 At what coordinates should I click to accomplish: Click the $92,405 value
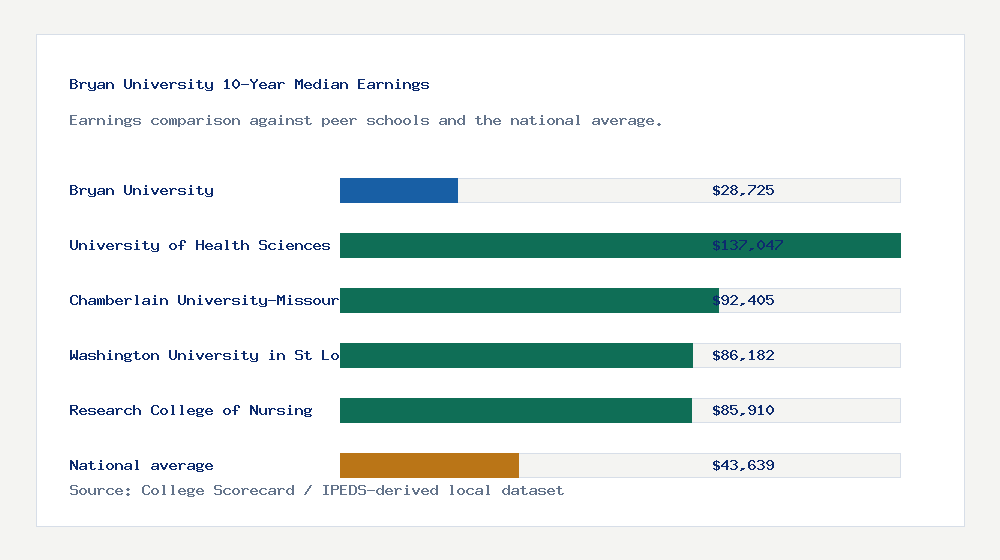pyautogui.click(x=743, y=300)
